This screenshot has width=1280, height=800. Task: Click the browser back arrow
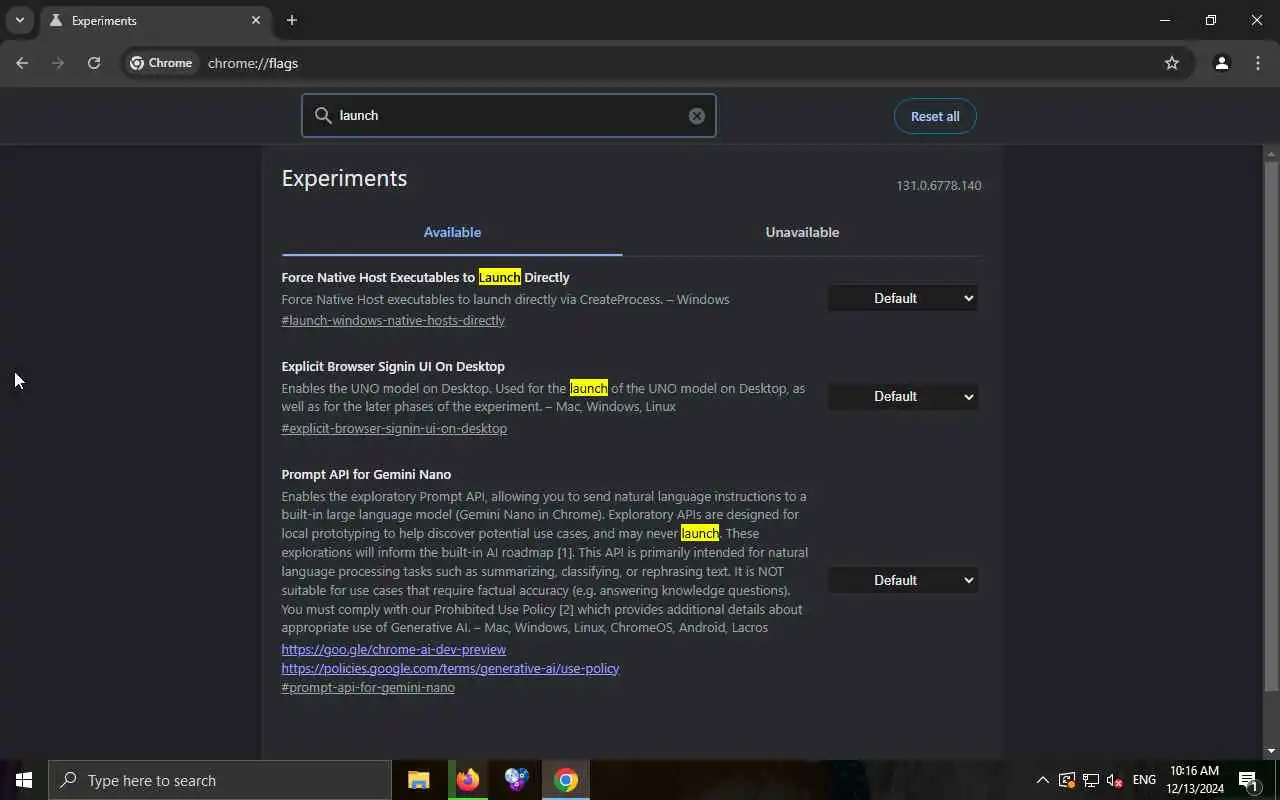[22, 63]
